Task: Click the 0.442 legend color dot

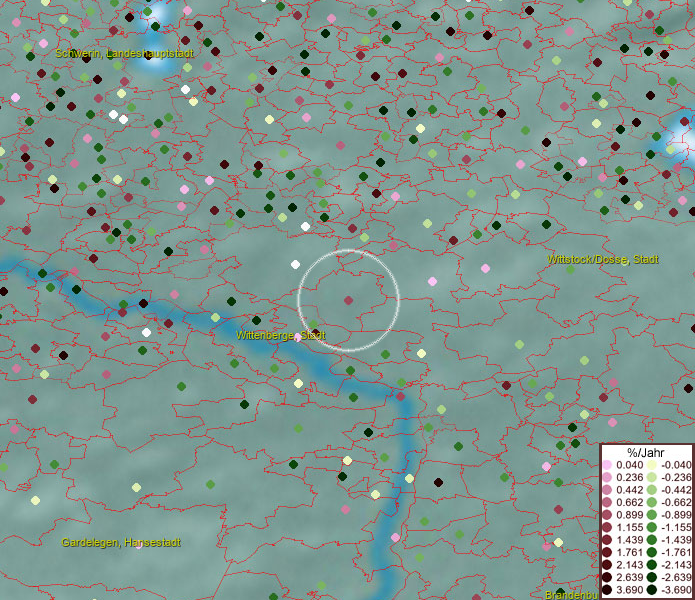Action: (x=607, y=490)
